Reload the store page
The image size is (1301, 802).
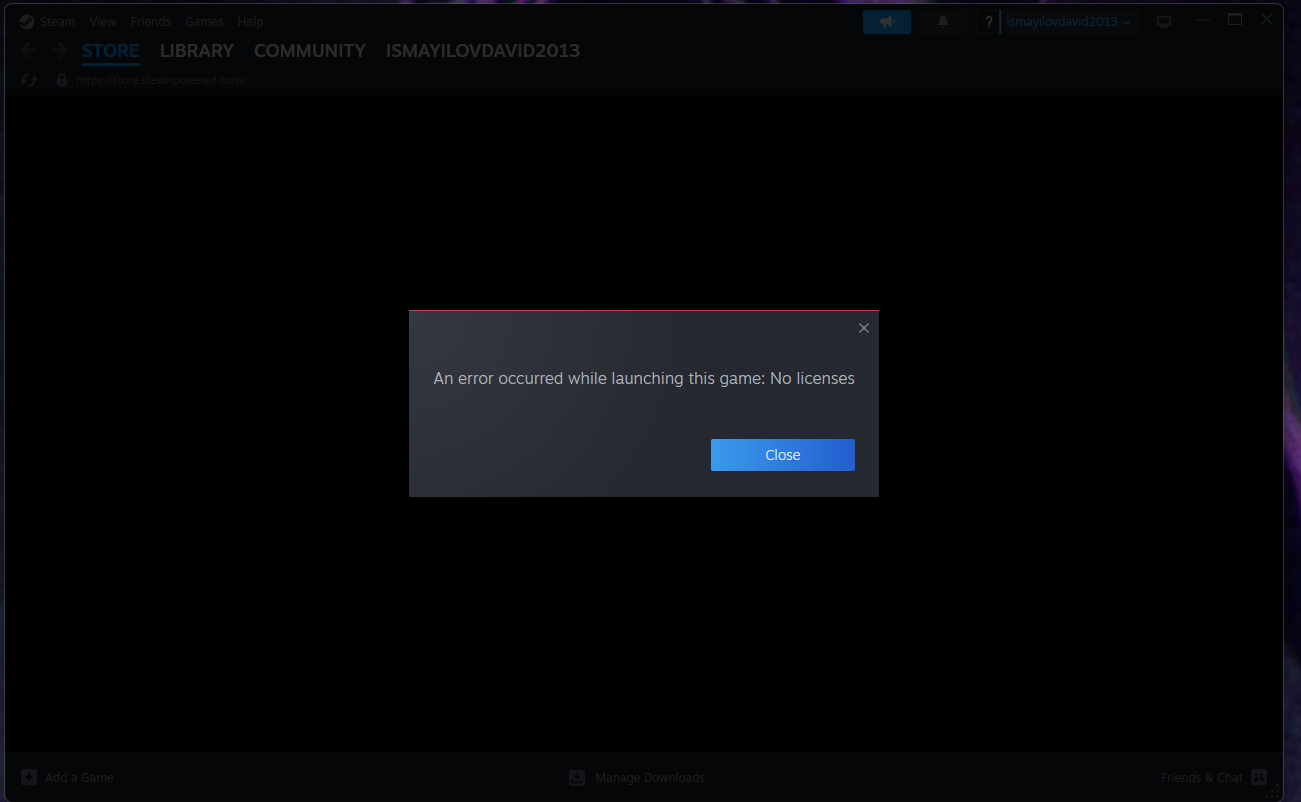[29, 80]
